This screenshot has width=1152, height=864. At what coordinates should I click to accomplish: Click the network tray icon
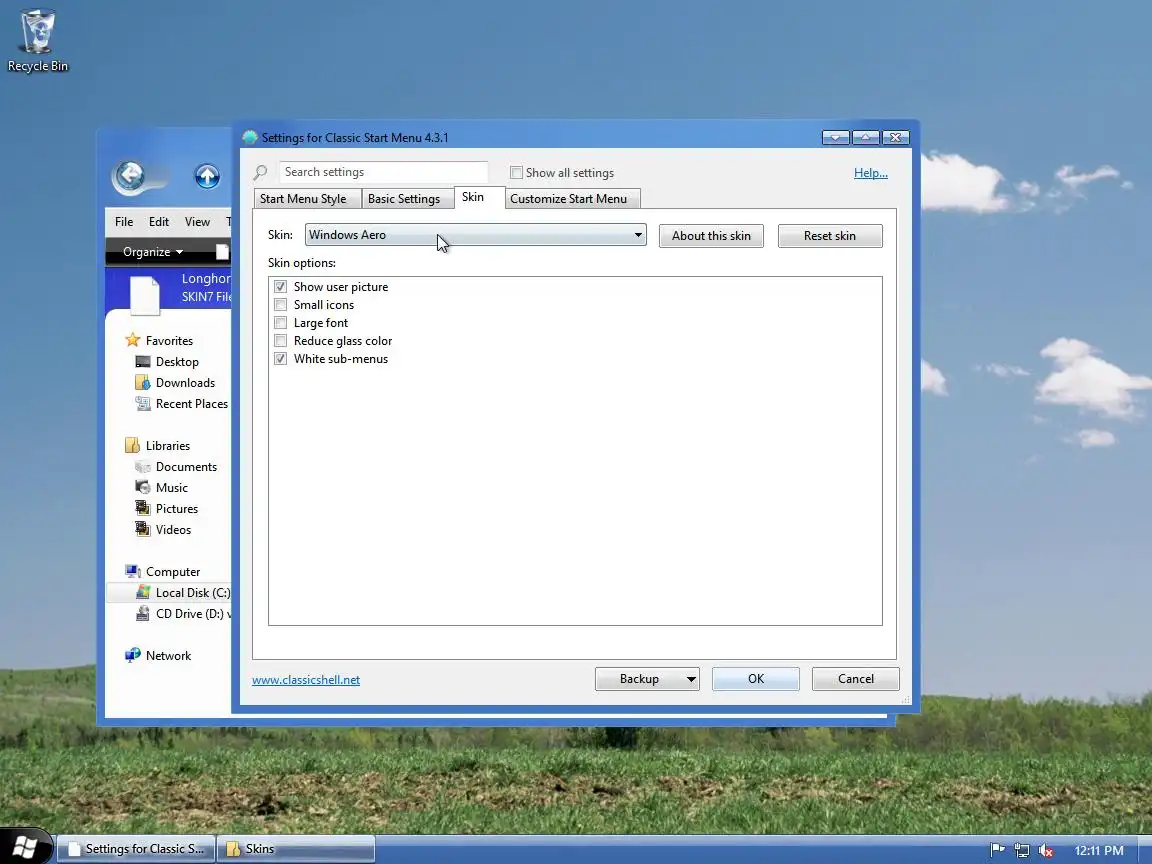pyautogui.click(x=1021, y=850)
